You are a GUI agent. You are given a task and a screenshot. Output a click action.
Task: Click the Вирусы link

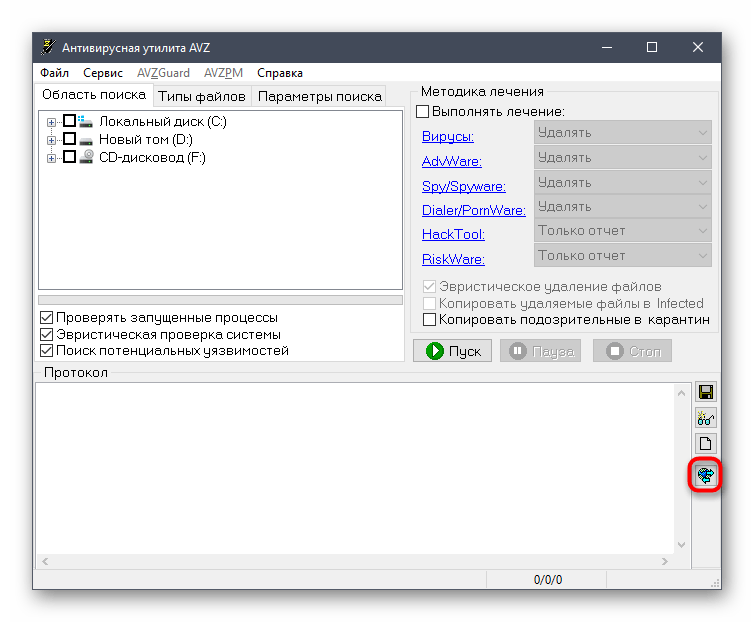(448, 137)
